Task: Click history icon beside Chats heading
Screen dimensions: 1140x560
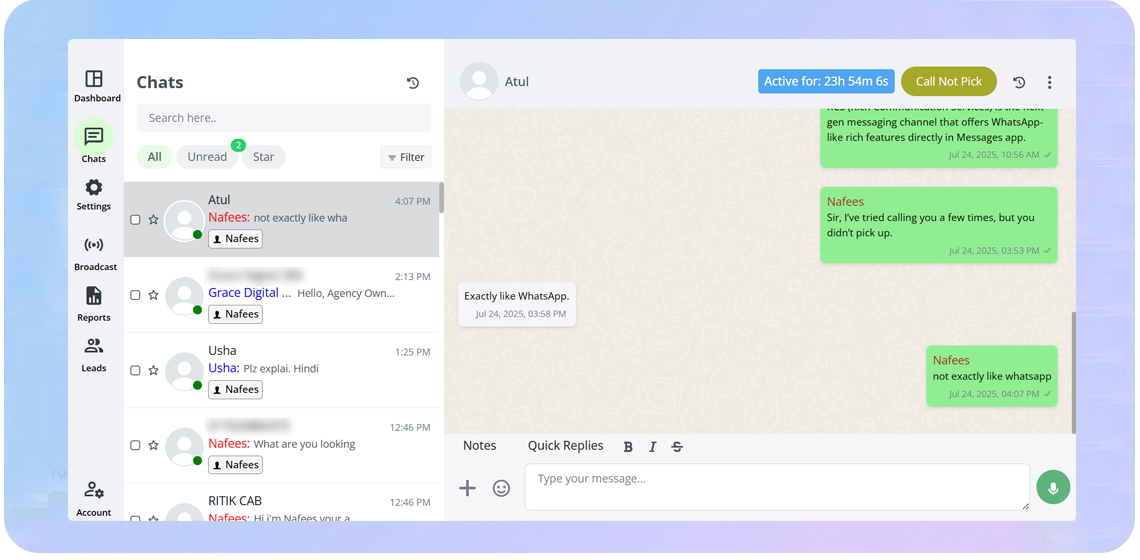Action: click(x=413, y=83)
